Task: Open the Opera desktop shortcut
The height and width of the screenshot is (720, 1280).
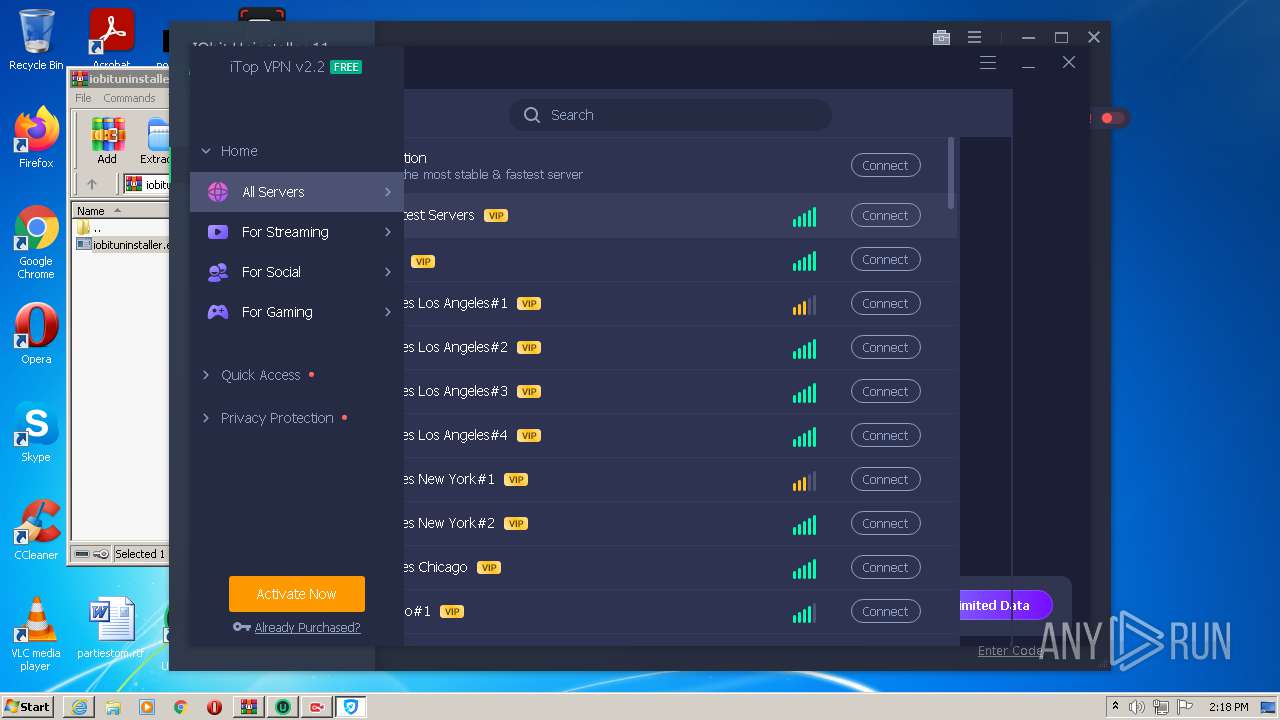Action: point(36,334)
